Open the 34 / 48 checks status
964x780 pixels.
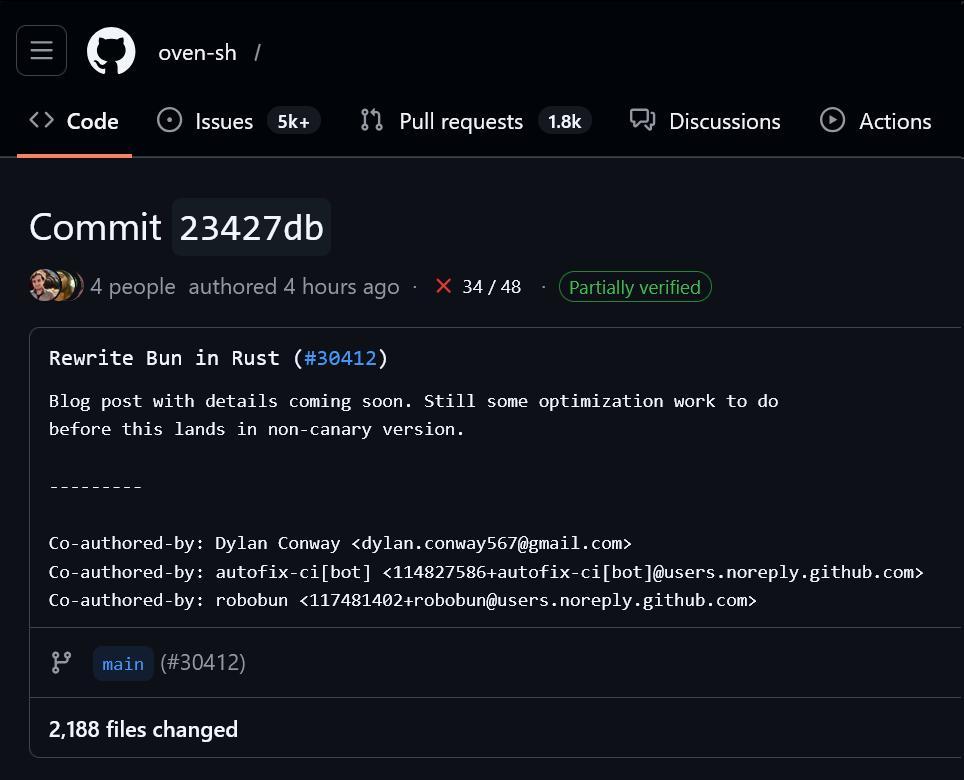491,286
